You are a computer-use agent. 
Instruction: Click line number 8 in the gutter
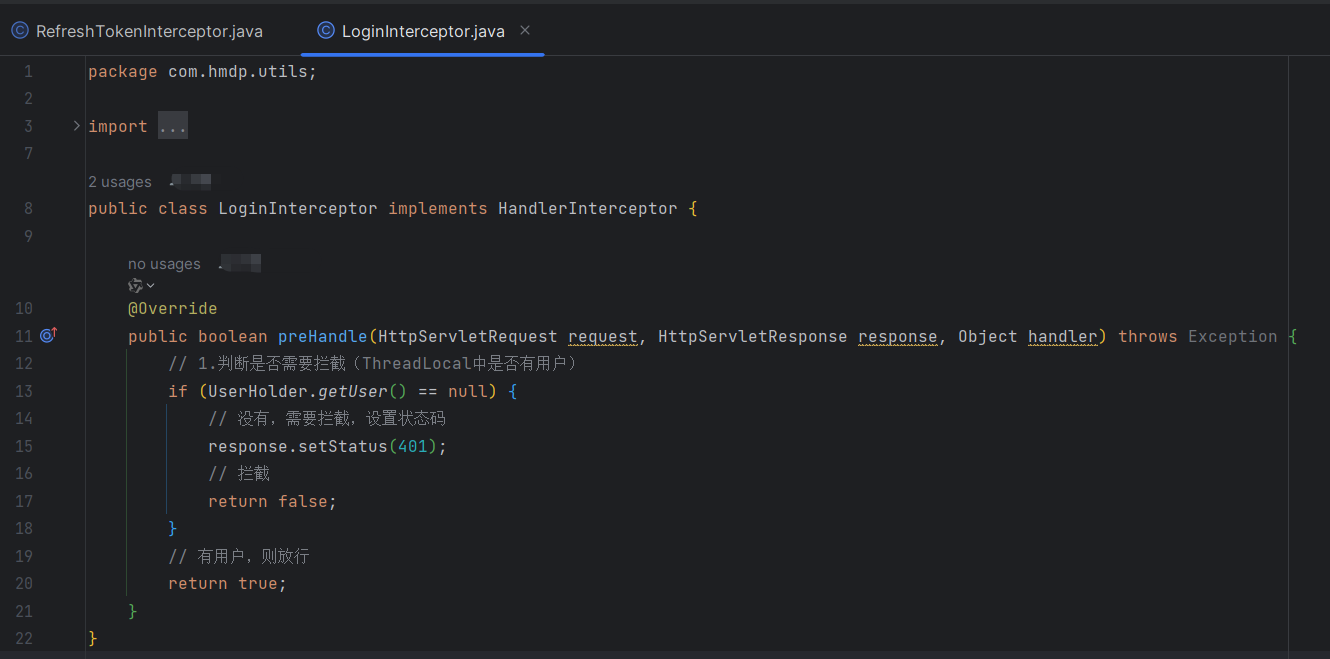click(28, 209)
